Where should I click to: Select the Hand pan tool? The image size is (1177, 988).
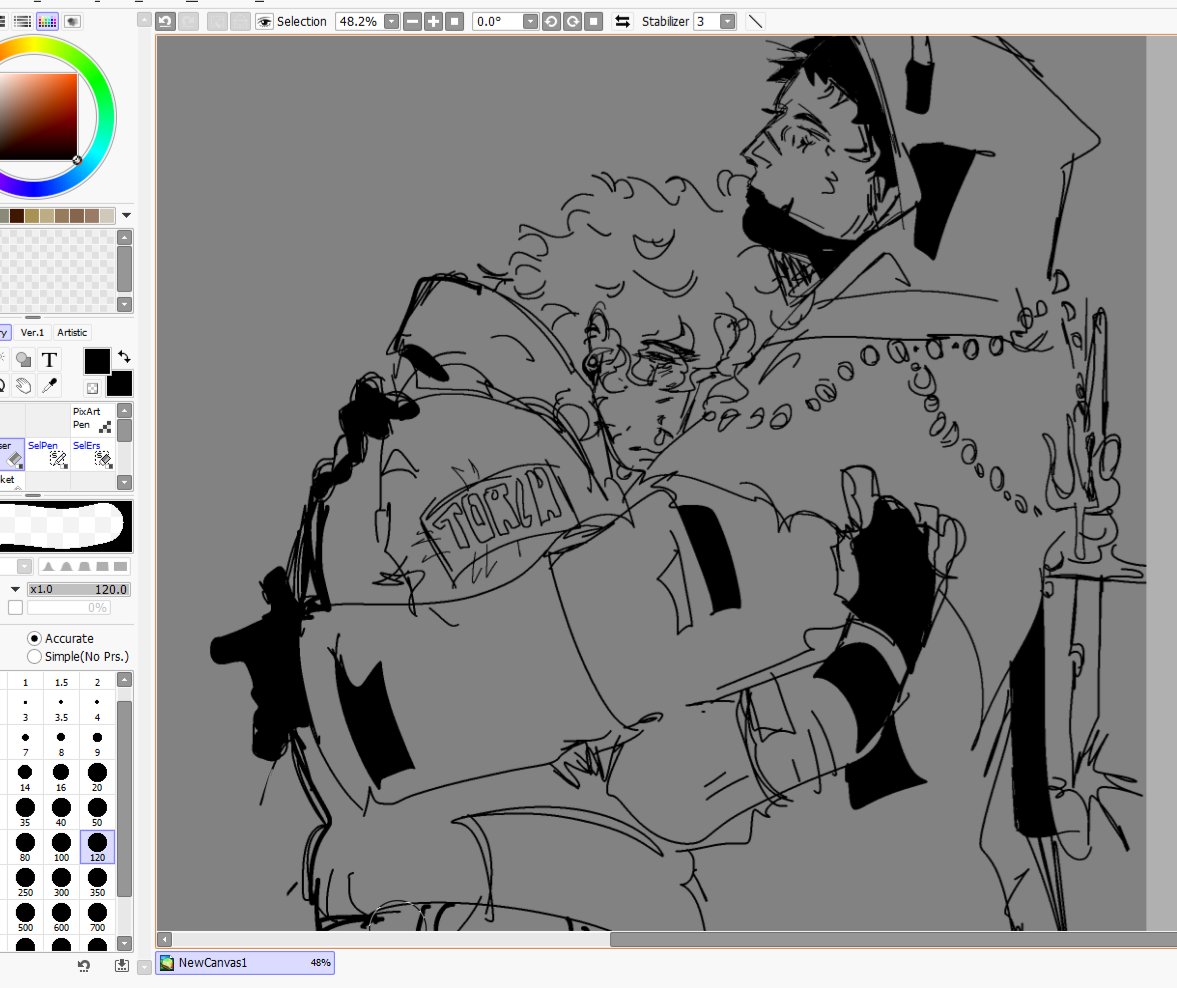23,385
